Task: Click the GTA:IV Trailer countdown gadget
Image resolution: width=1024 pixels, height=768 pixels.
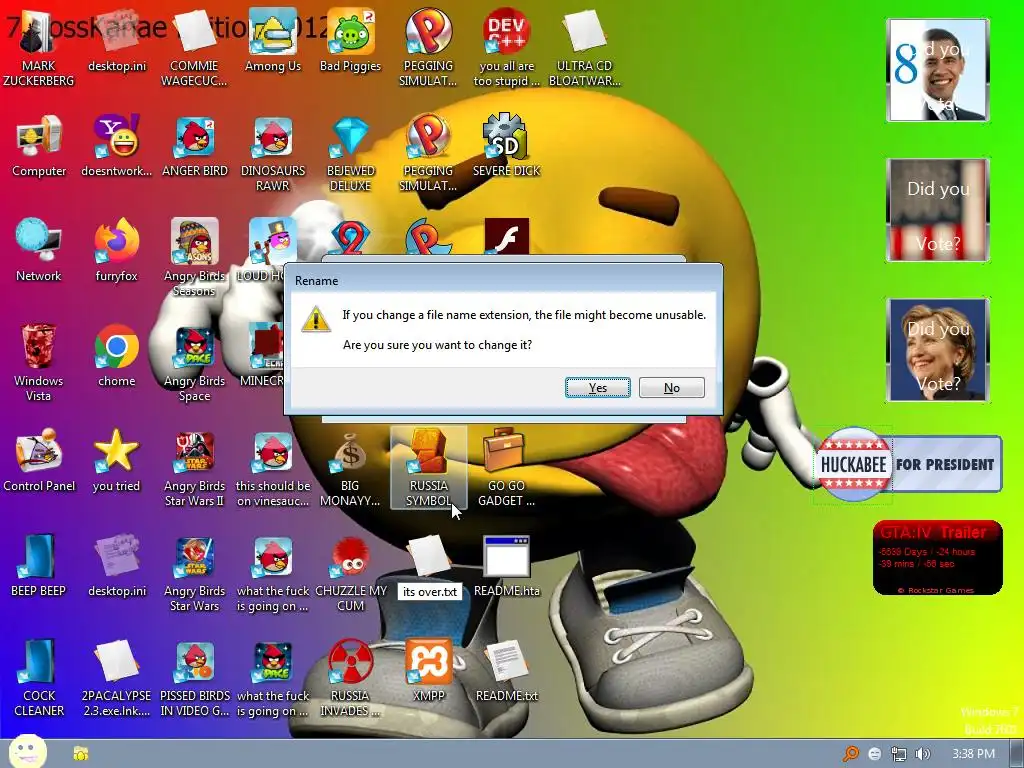Action: coord(937,558)
